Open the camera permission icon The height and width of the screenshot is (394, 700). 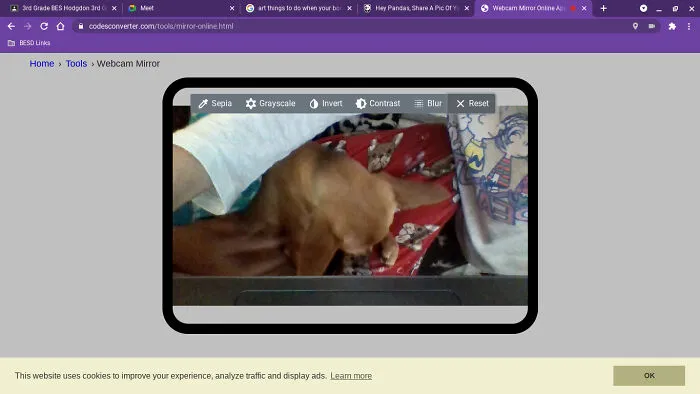652,26
